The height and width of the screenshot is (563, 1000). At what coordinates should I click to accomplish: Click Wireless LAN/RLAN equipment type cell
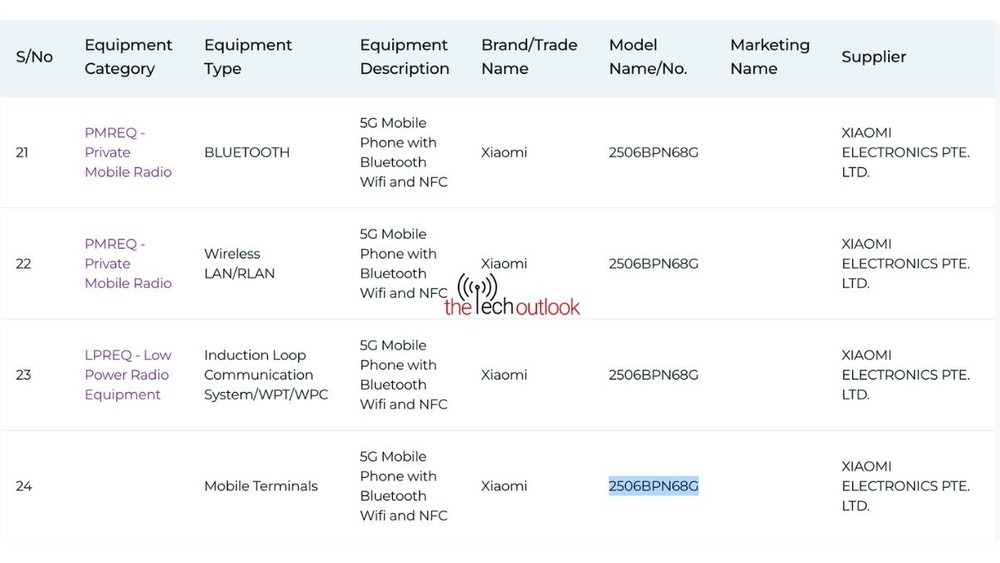239,263
